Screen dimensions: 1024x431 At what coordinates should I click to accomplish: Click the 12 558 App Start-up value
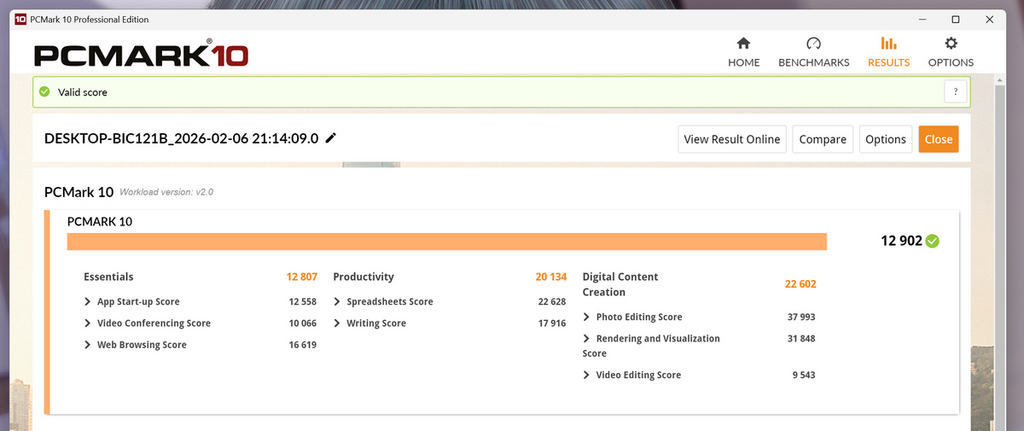pyautogui.click(x=302, y=302)
